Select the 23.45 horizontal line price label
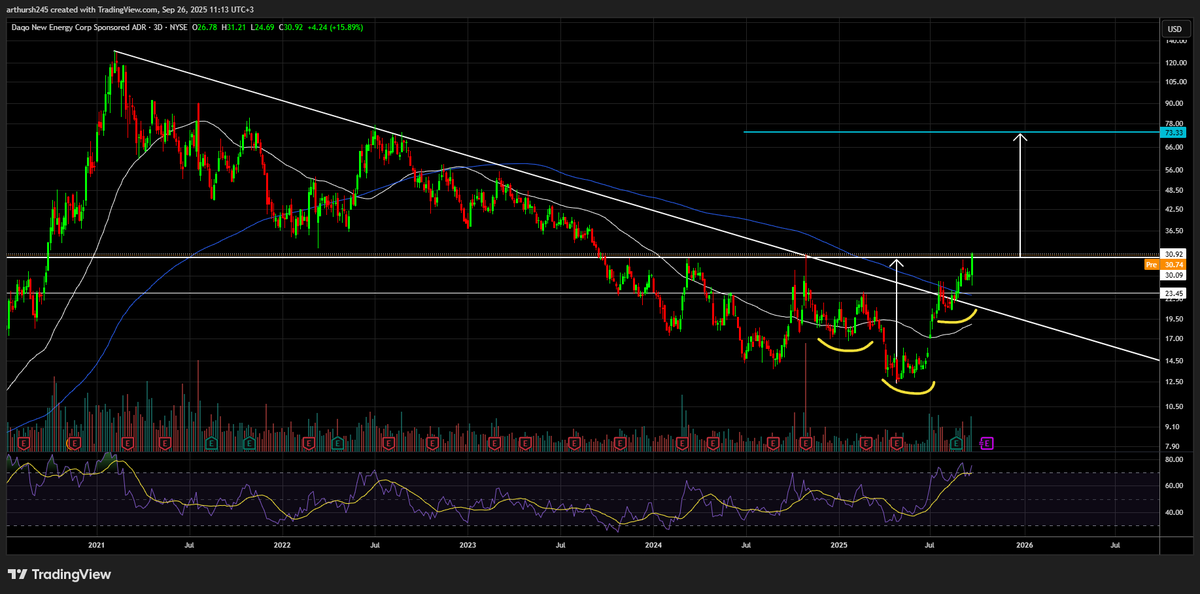The height and width of the screenshot is (594, 1200). [x=1173, y=294]
